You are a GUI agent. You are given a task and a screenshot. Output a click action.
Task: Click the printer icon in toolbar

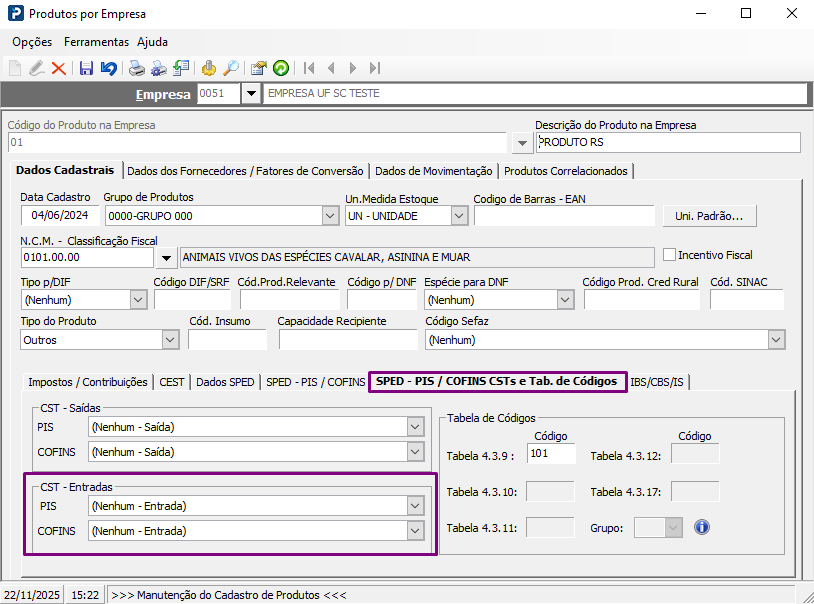point(136,68)
